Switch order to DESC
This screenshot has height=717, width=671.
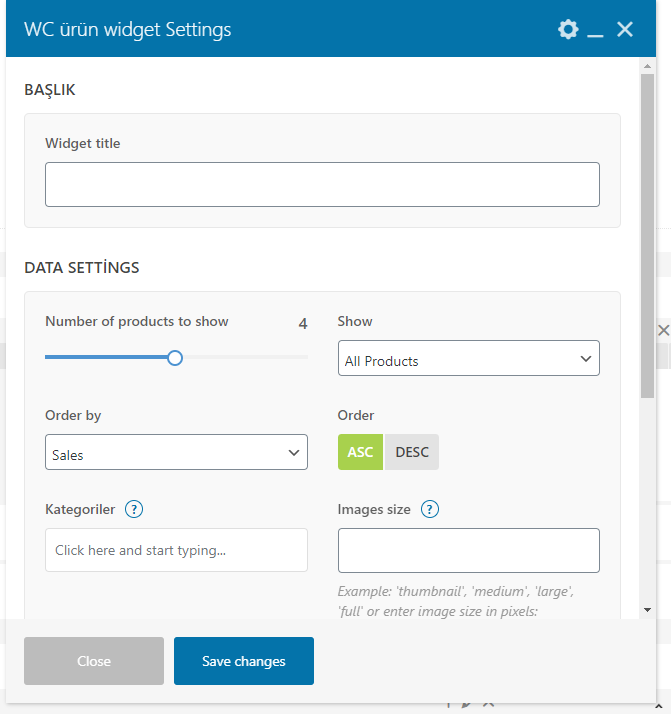point(412,452)
